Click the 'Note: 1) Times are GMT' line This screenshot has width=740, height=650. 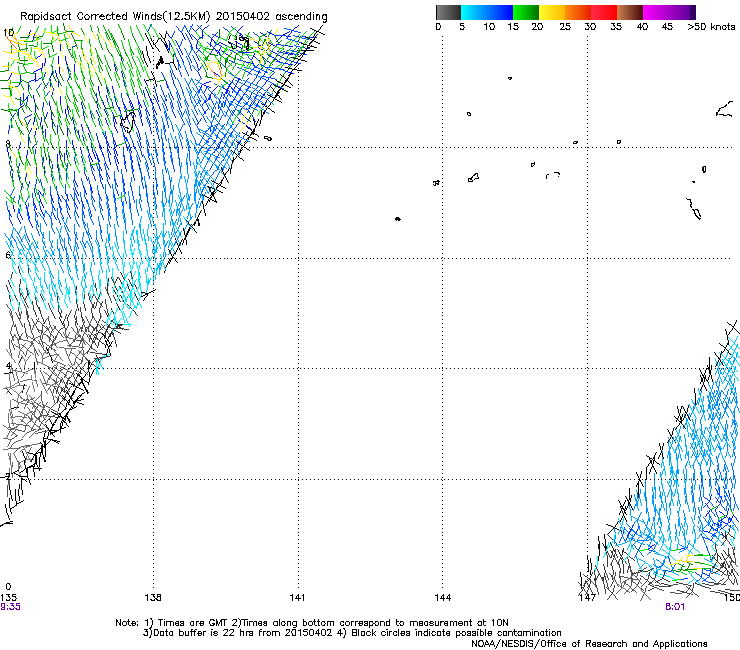(x=311, y=623)
